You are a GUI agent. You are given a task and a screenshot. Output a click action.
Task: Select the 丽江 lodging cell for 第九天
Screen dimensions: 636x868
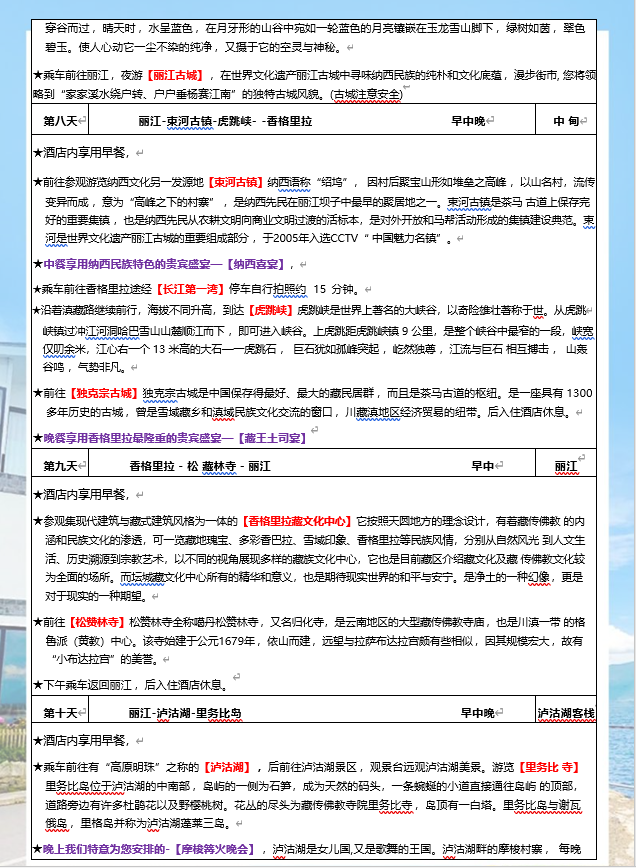click(566, 463)
